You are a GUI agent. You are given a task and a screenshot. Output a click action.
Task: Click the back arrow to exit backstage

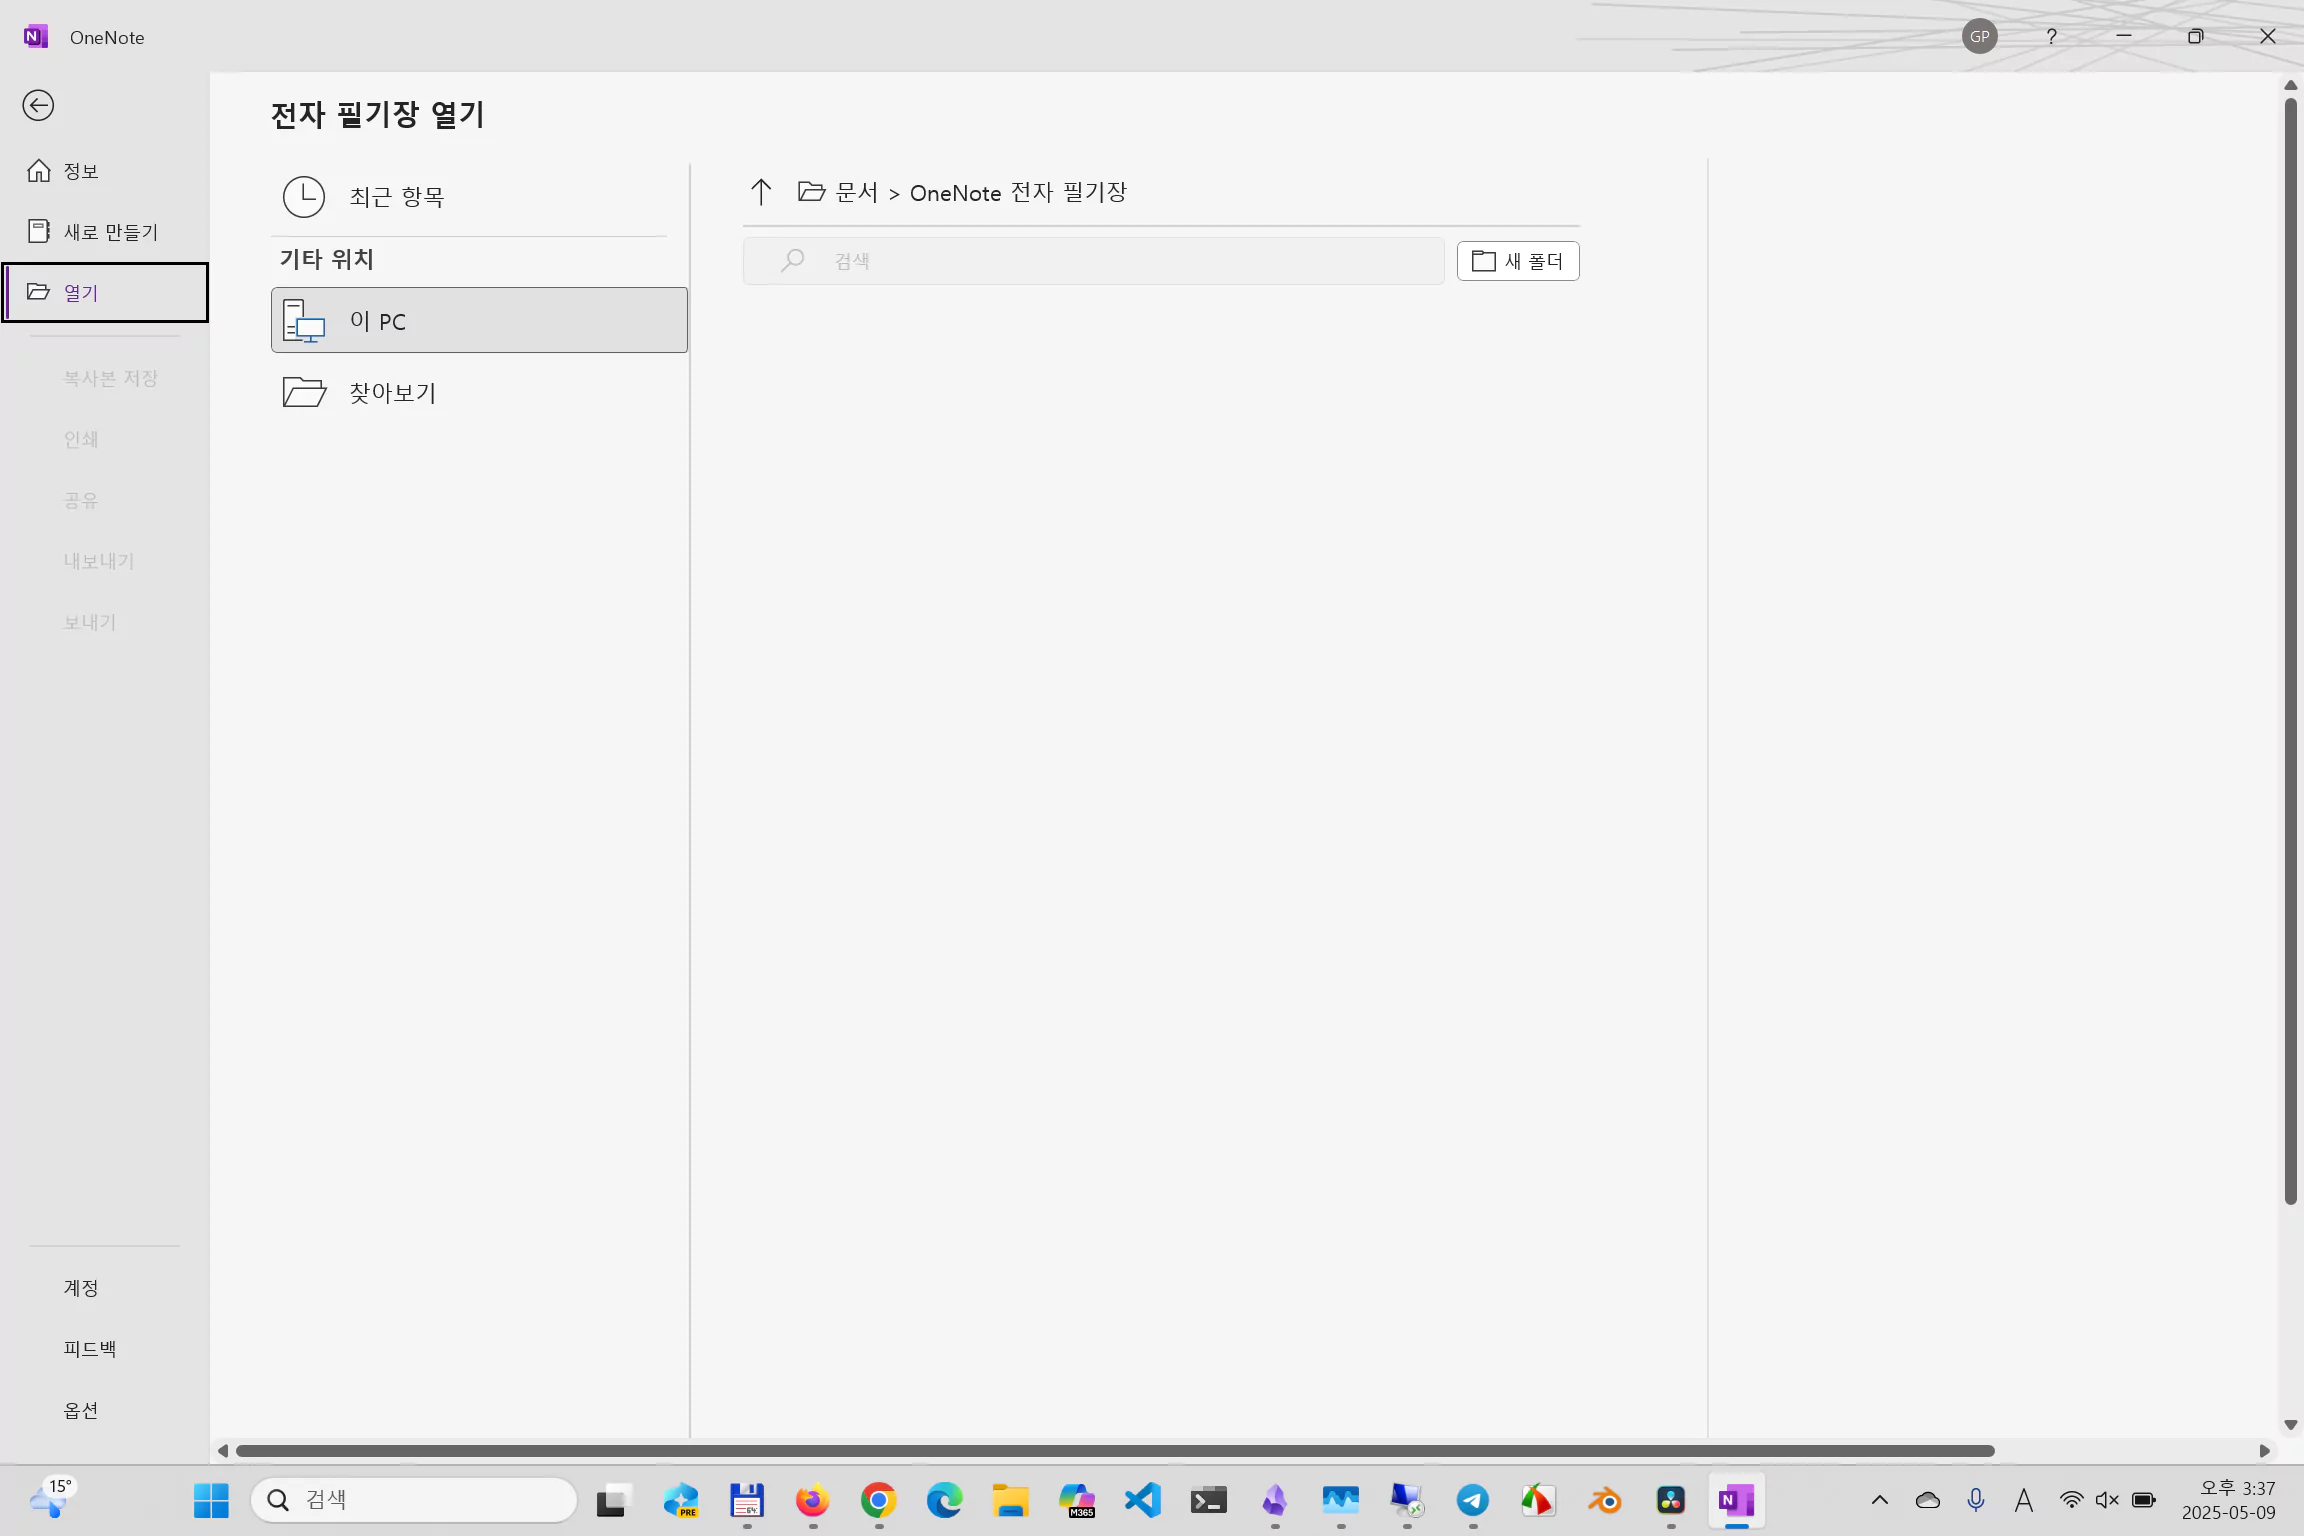(38, 105)
